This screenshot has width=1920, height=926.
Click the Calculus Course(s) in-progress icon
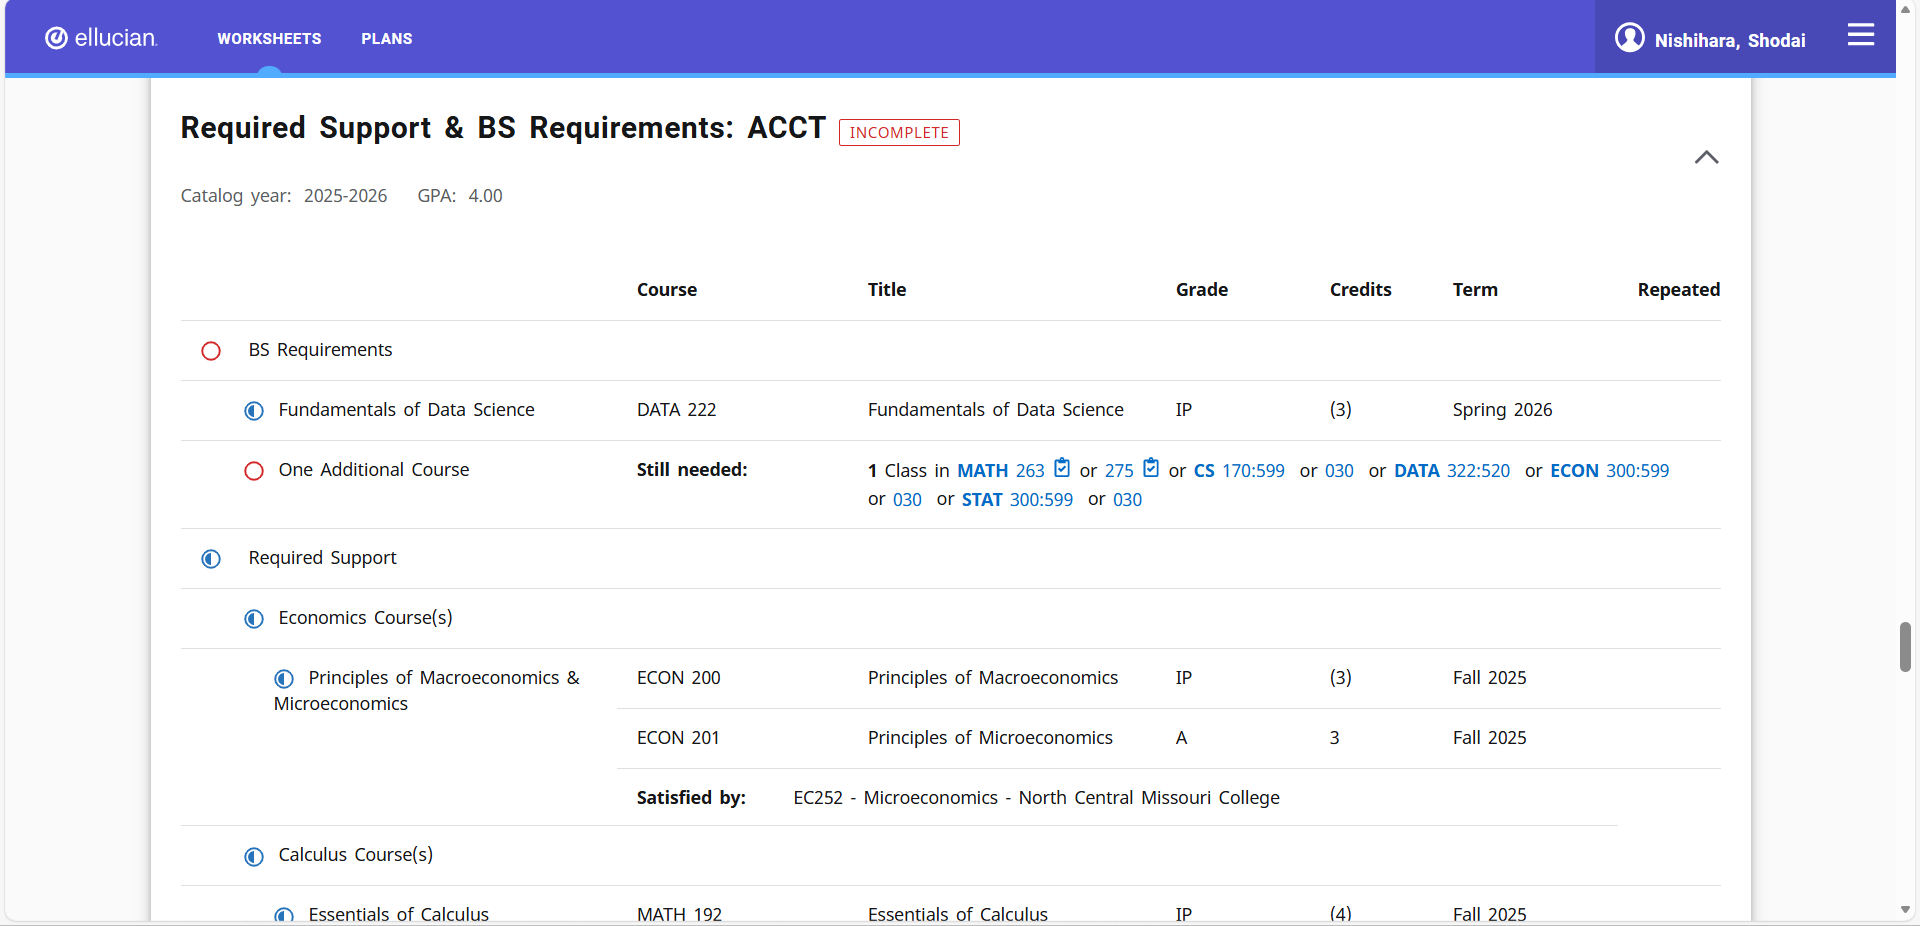click(x=254, y=856)
